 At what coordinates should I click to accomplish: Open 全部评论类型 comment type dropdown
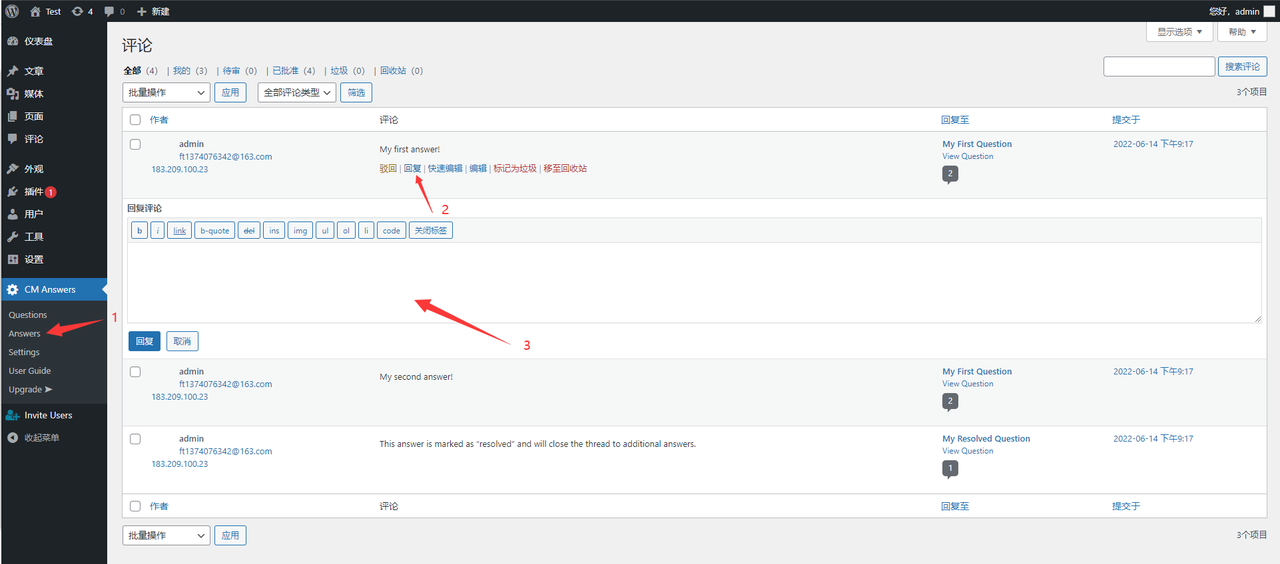(296, 92)
